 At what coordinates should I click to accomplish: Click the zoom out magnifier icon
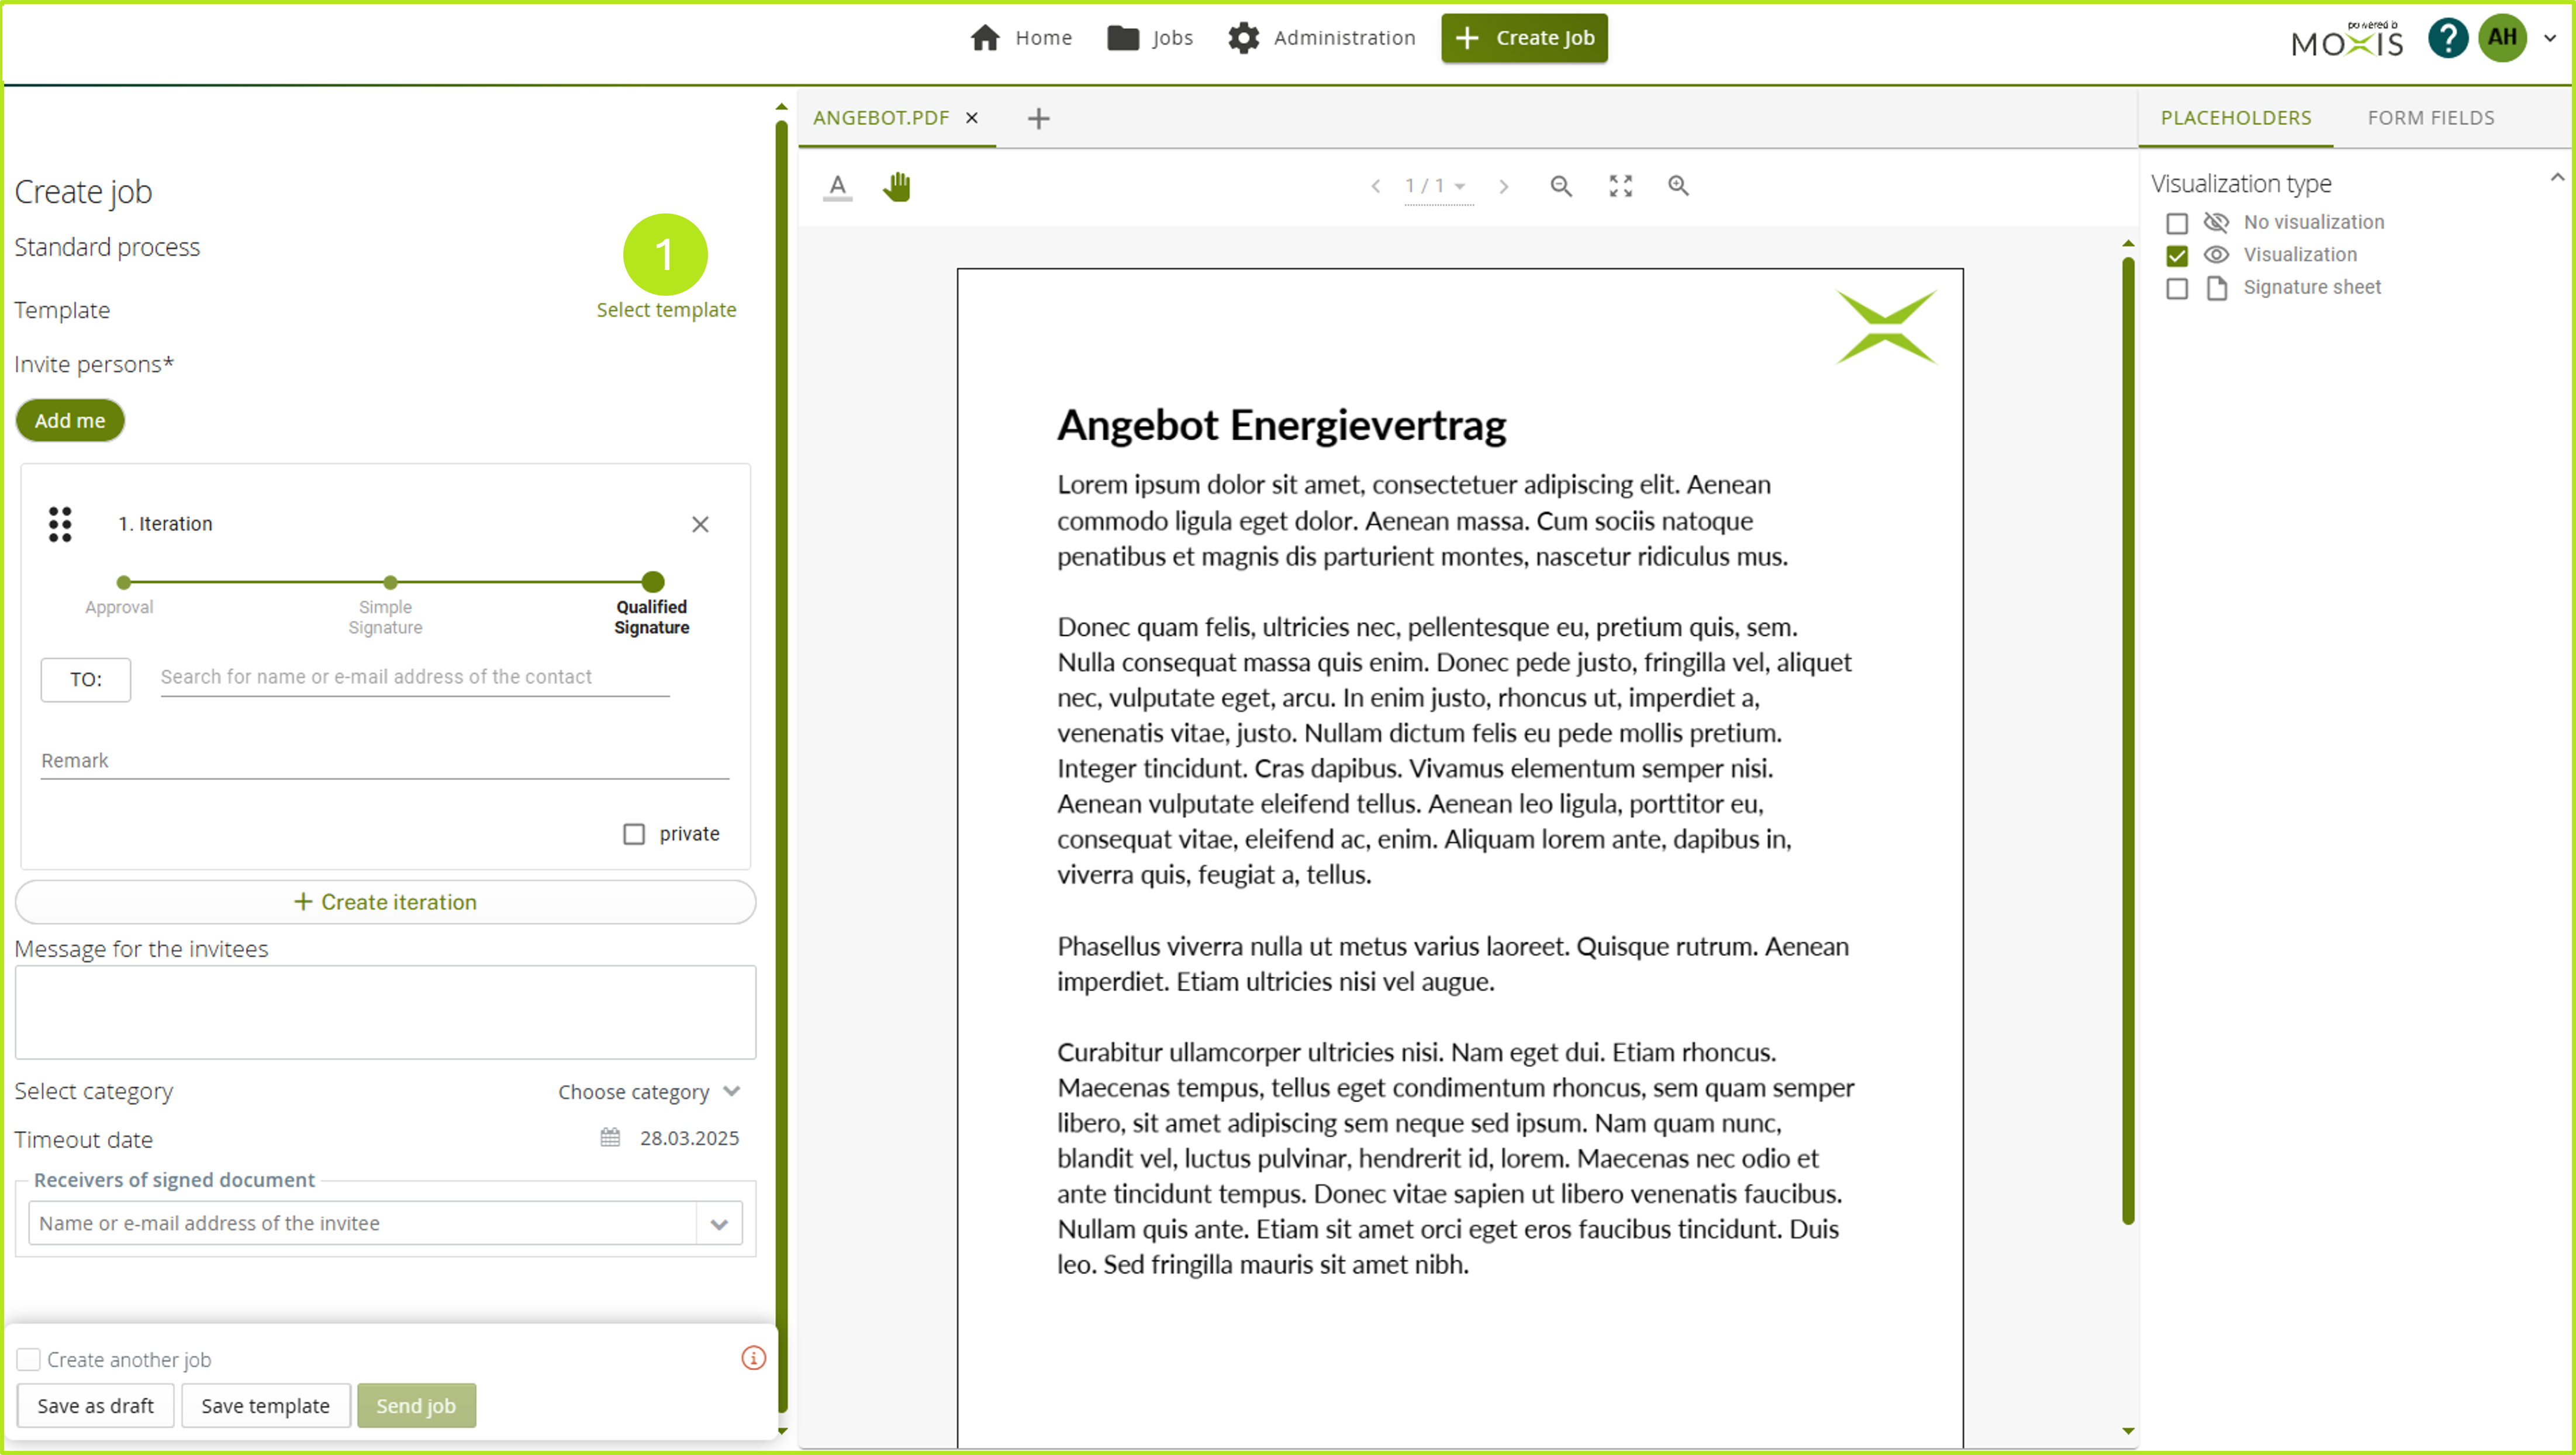coord(1560,186)
